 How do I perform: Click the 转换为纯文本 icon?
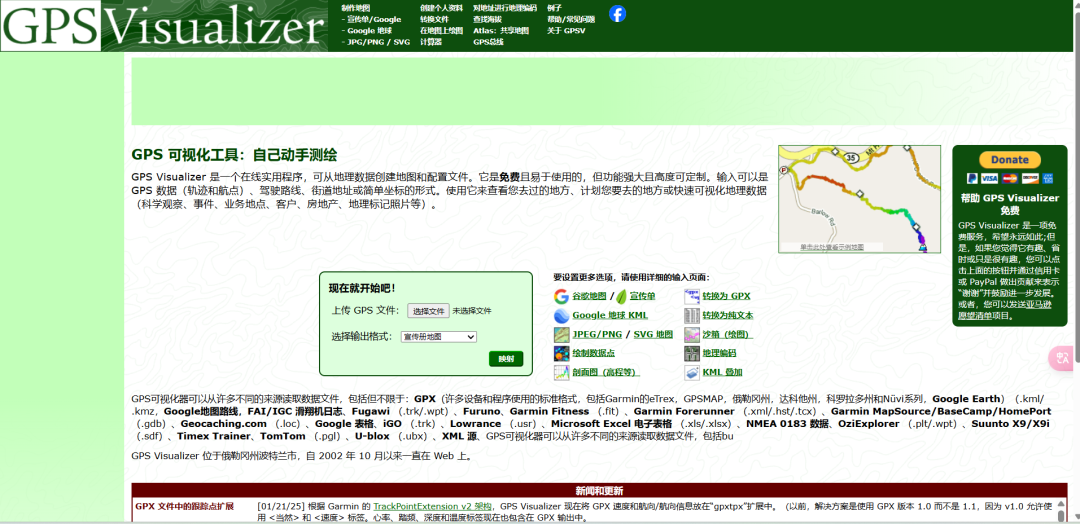tap(692, 316)
